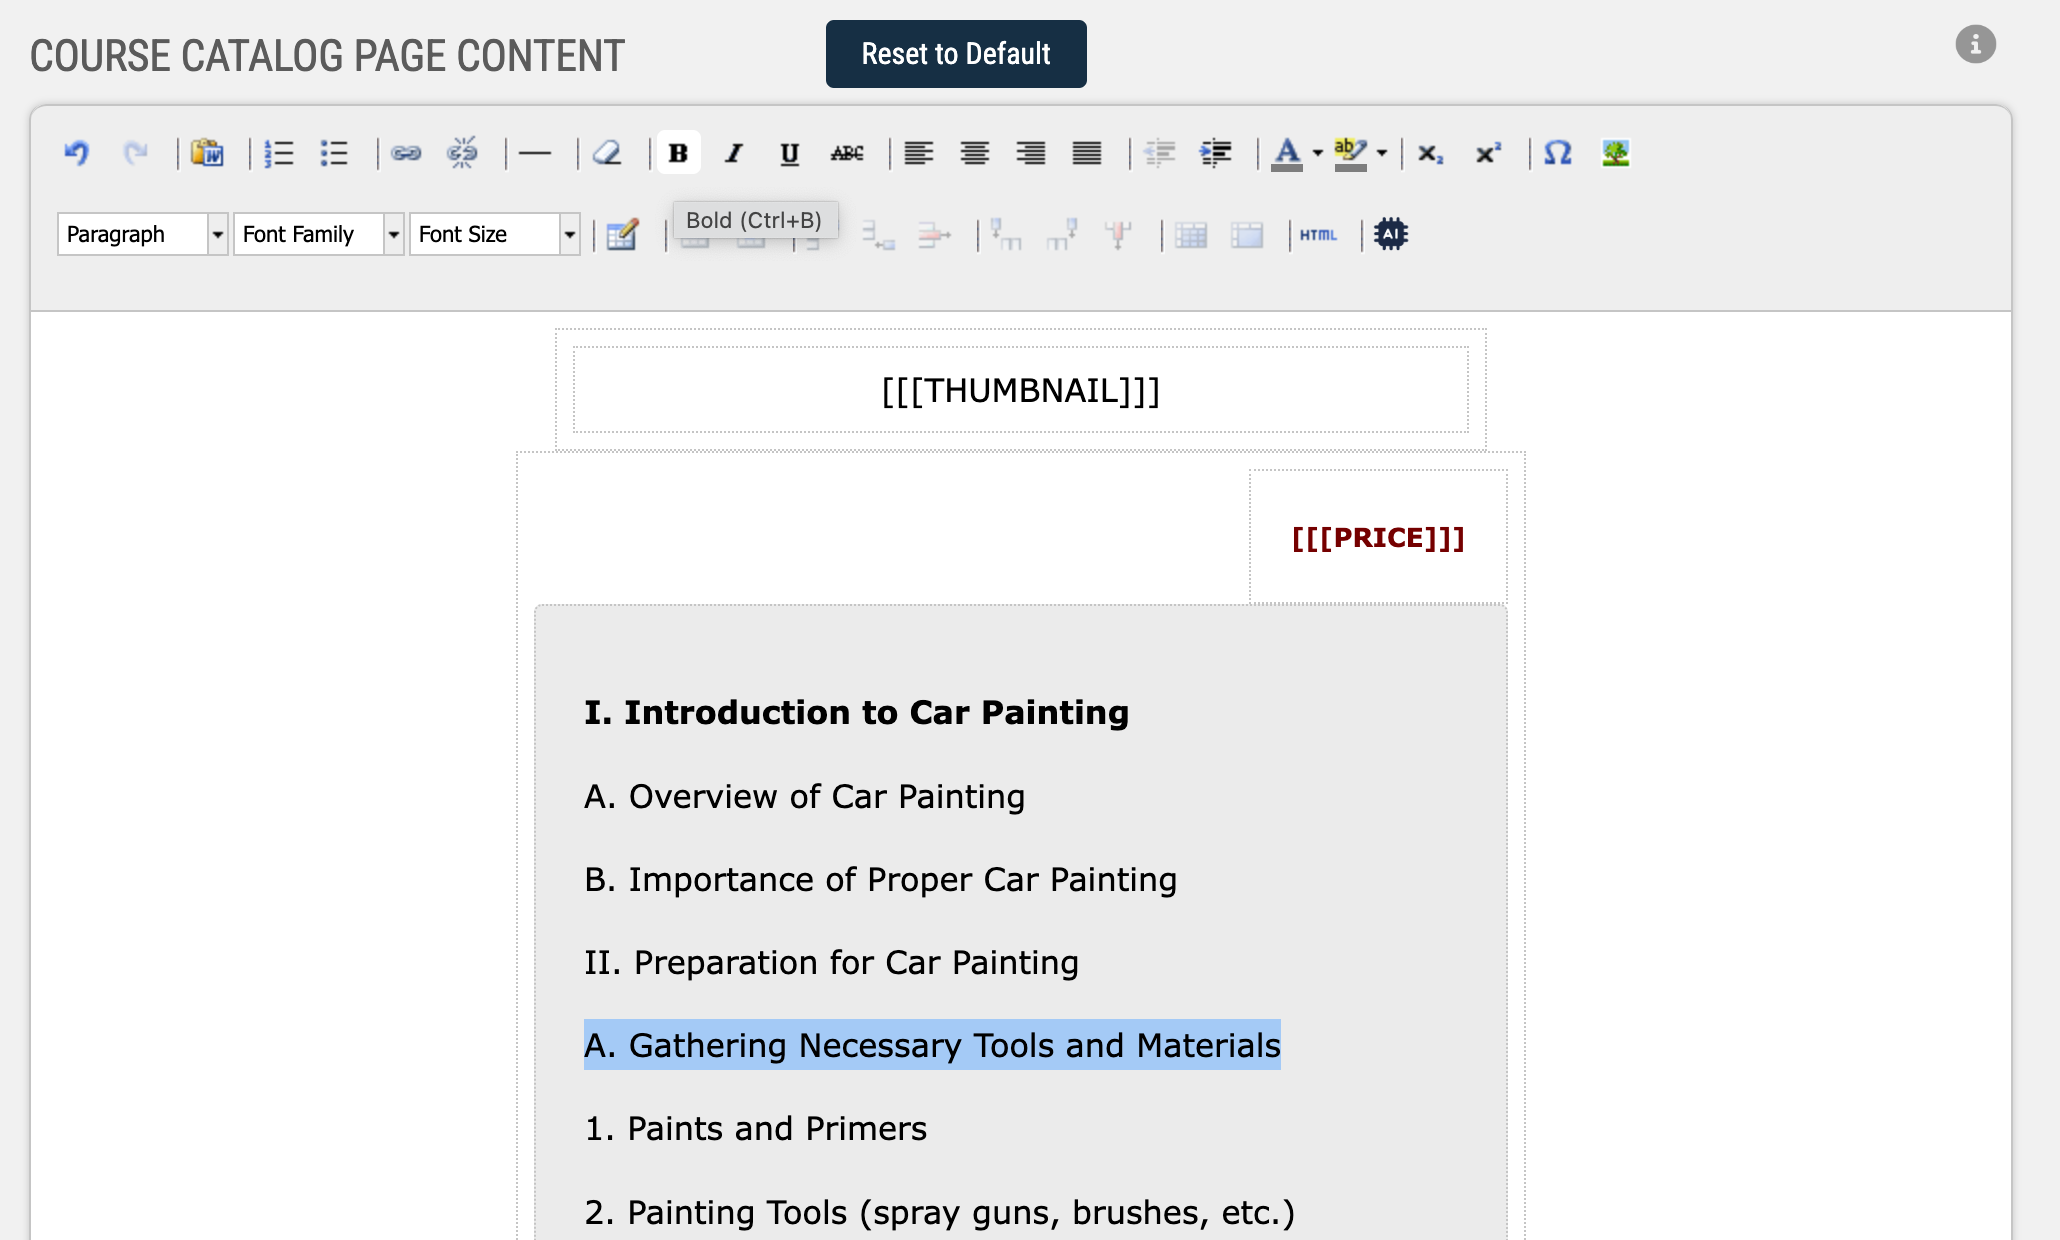
Task: Toggle Underline formatting
Action: click(x=790, y=153)
